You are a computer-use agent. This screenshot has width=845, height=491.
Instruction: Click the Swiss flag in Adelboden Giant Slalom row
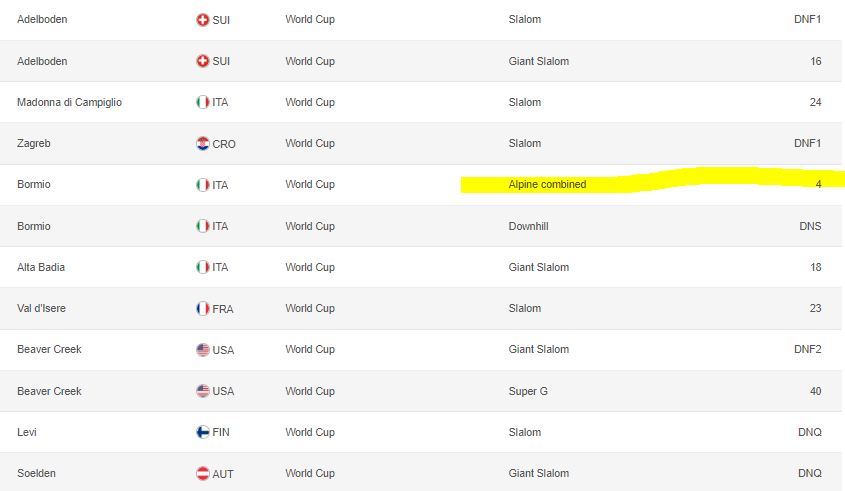click(x=203, y=61)
